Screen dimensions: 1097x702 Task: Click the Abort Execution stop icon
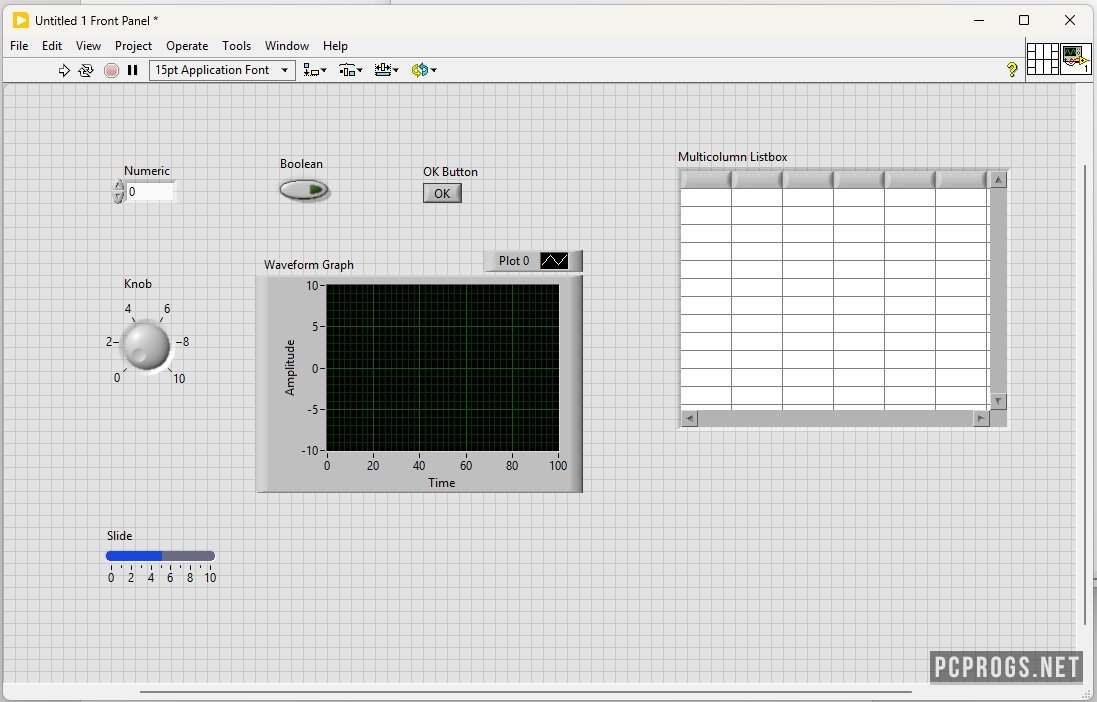[x=111, y=70]
